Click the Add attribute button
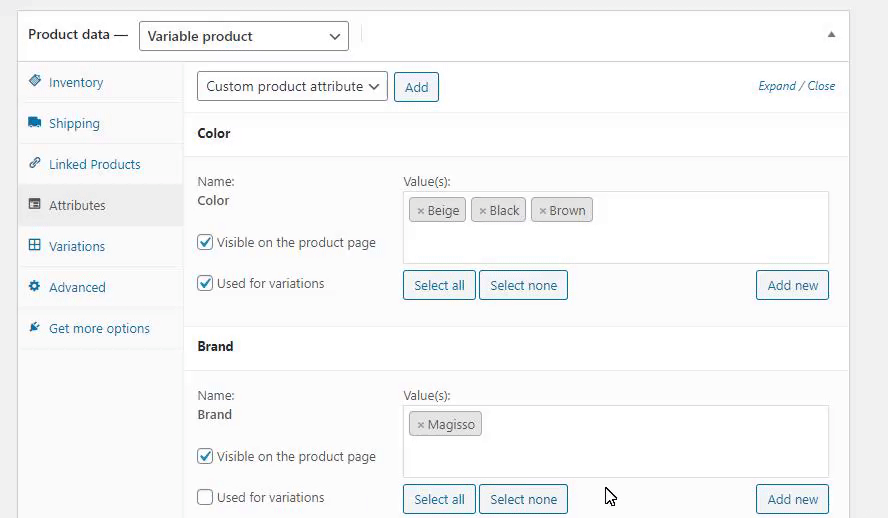888x518 pixels. click(x=416, y=87)
